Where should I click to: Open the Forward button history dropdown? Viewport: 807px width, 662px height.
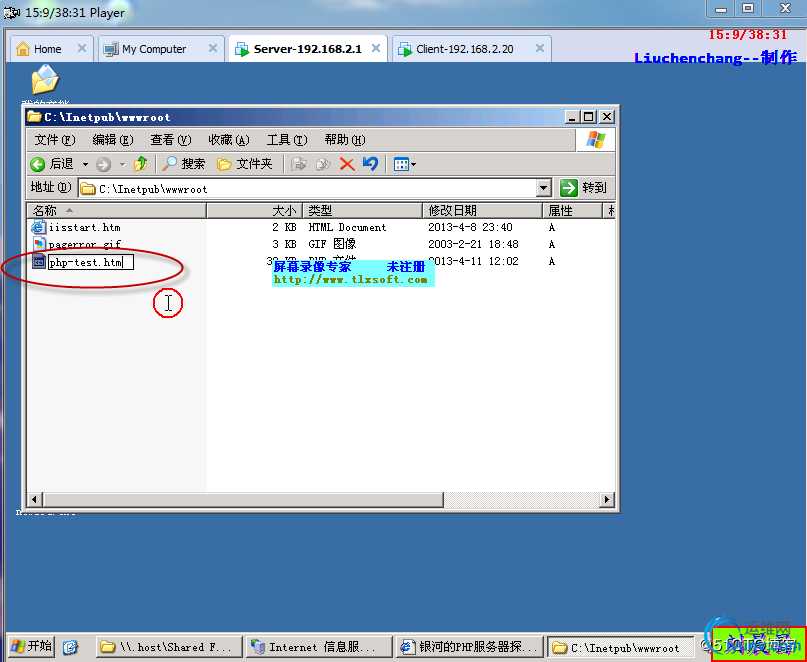tap(122, 165)
